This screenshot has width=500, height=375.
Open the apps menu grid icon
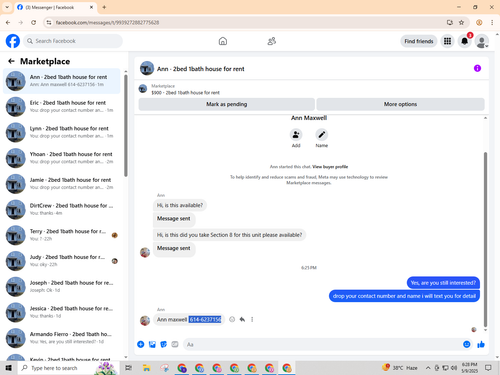point(447,41)
